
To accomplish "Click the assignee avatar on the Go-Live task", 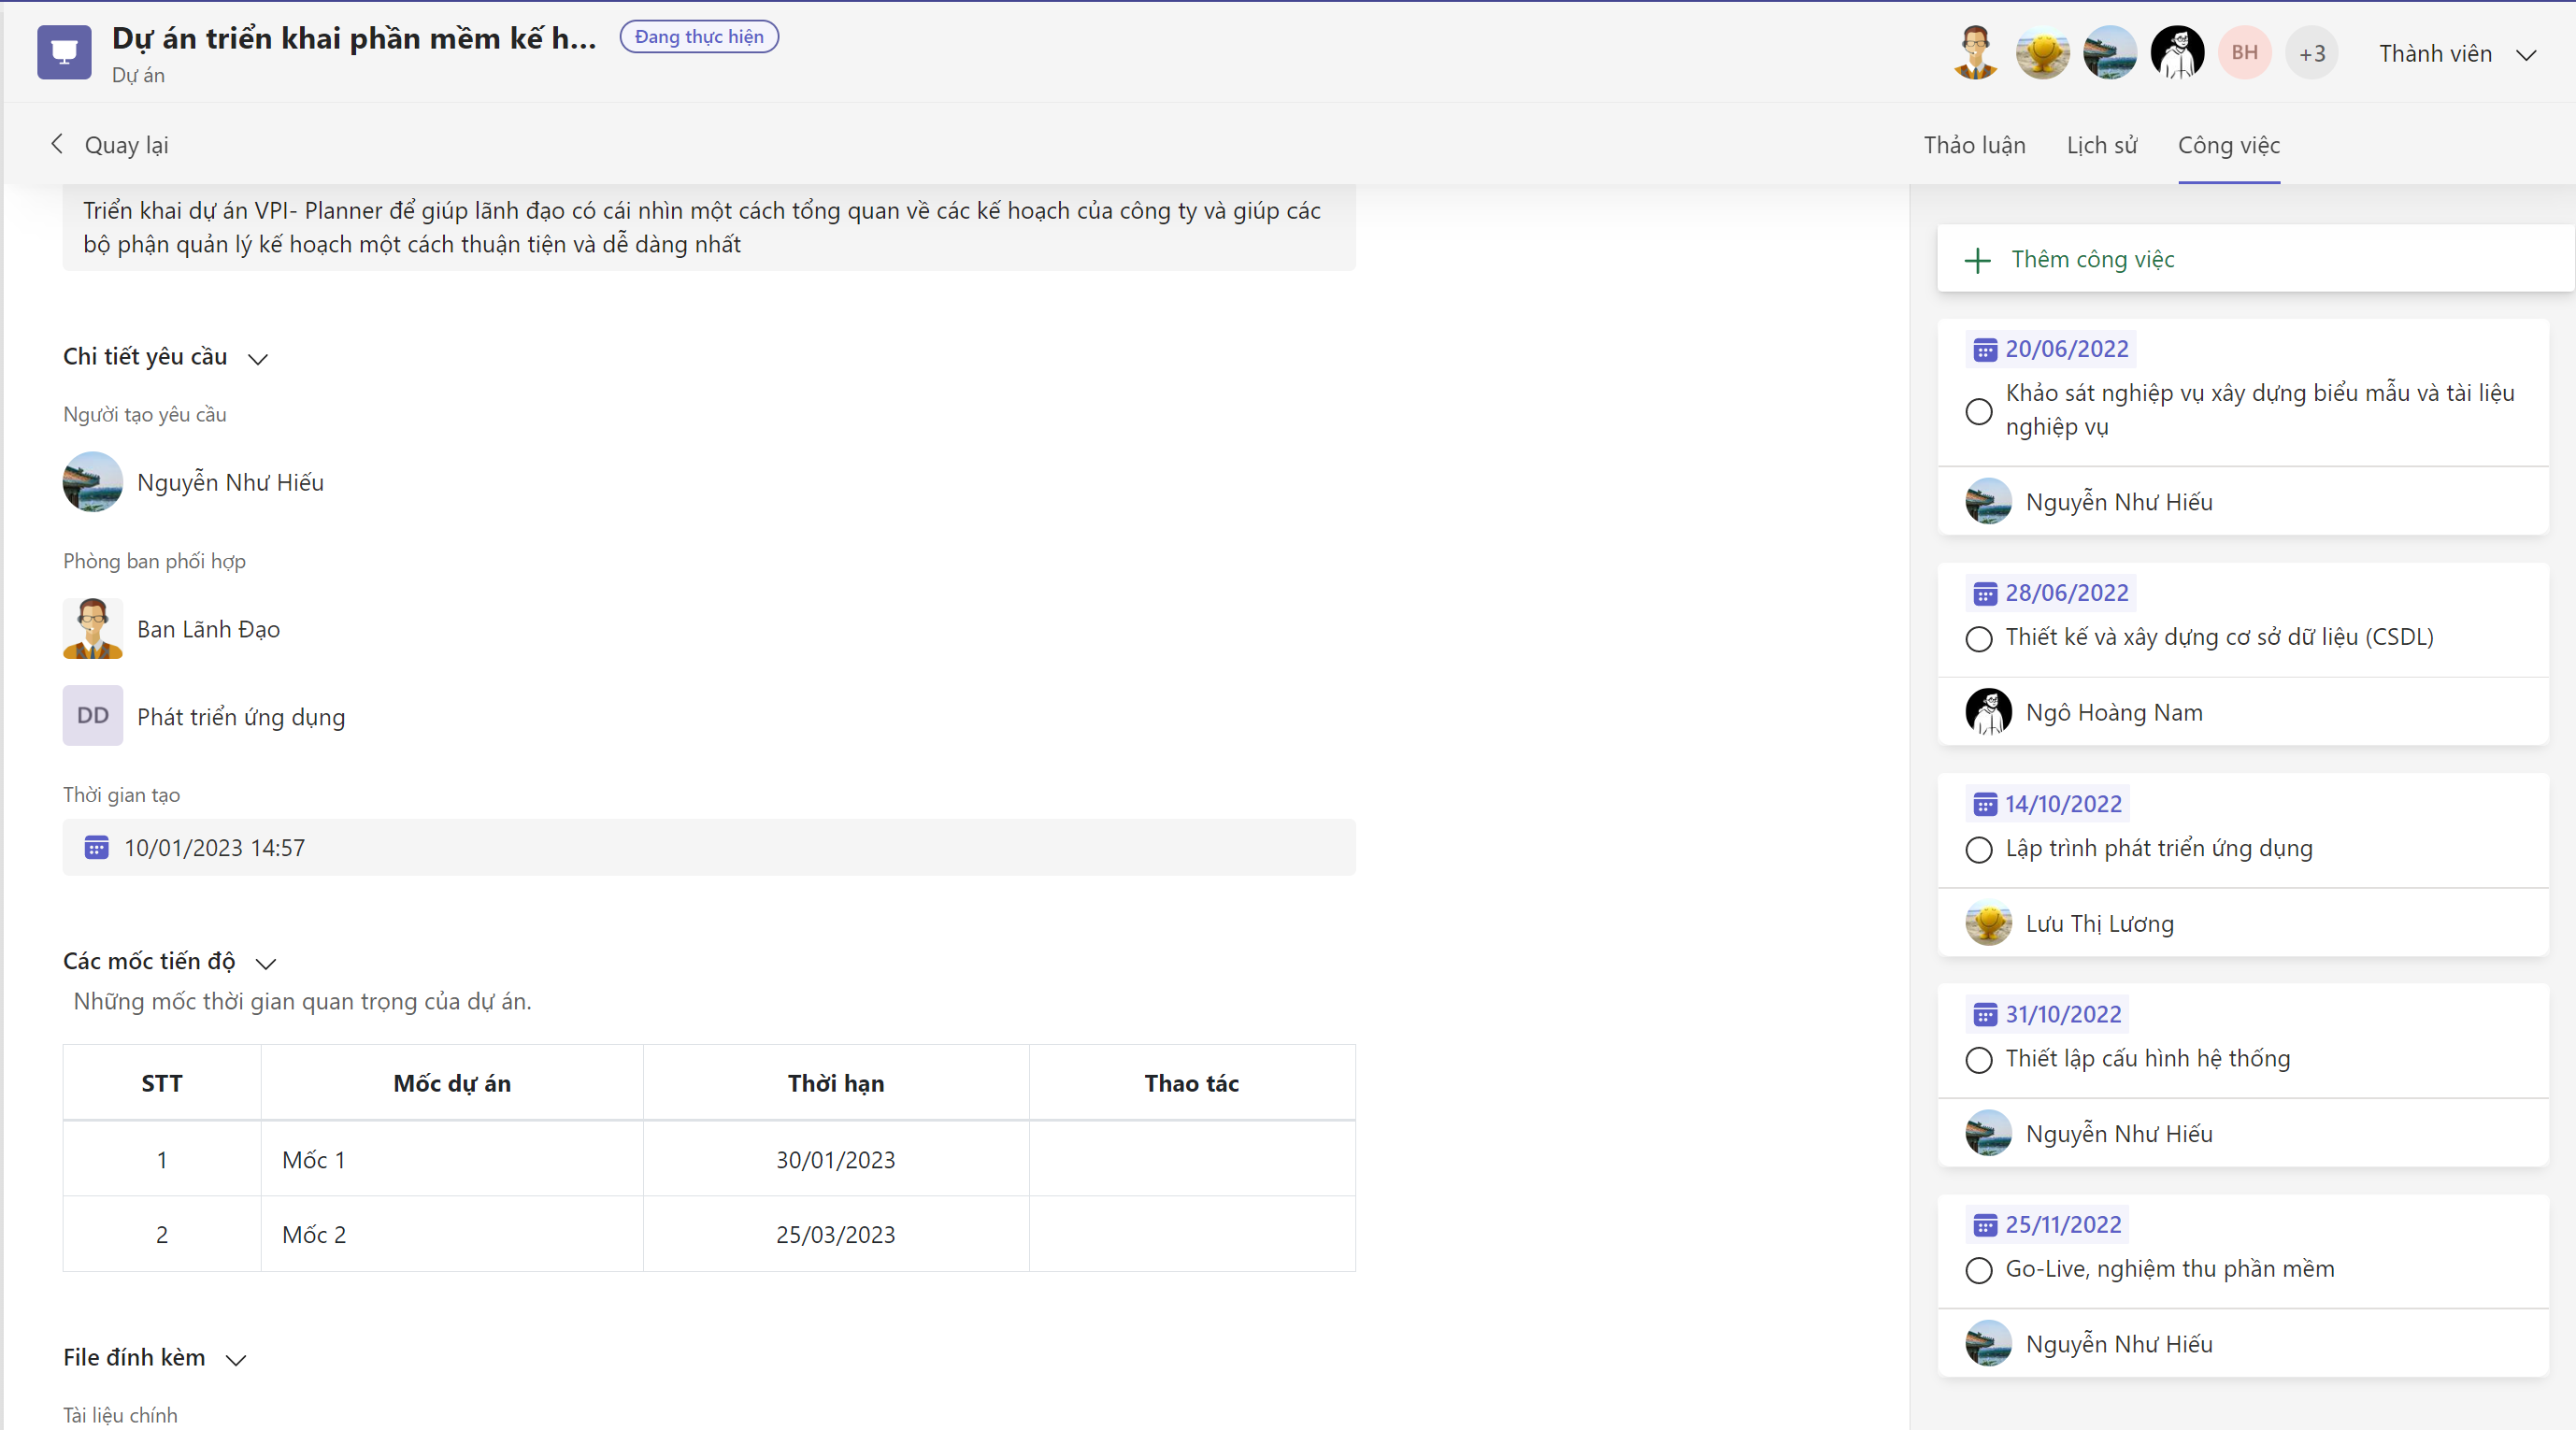I will 1988,1344.
